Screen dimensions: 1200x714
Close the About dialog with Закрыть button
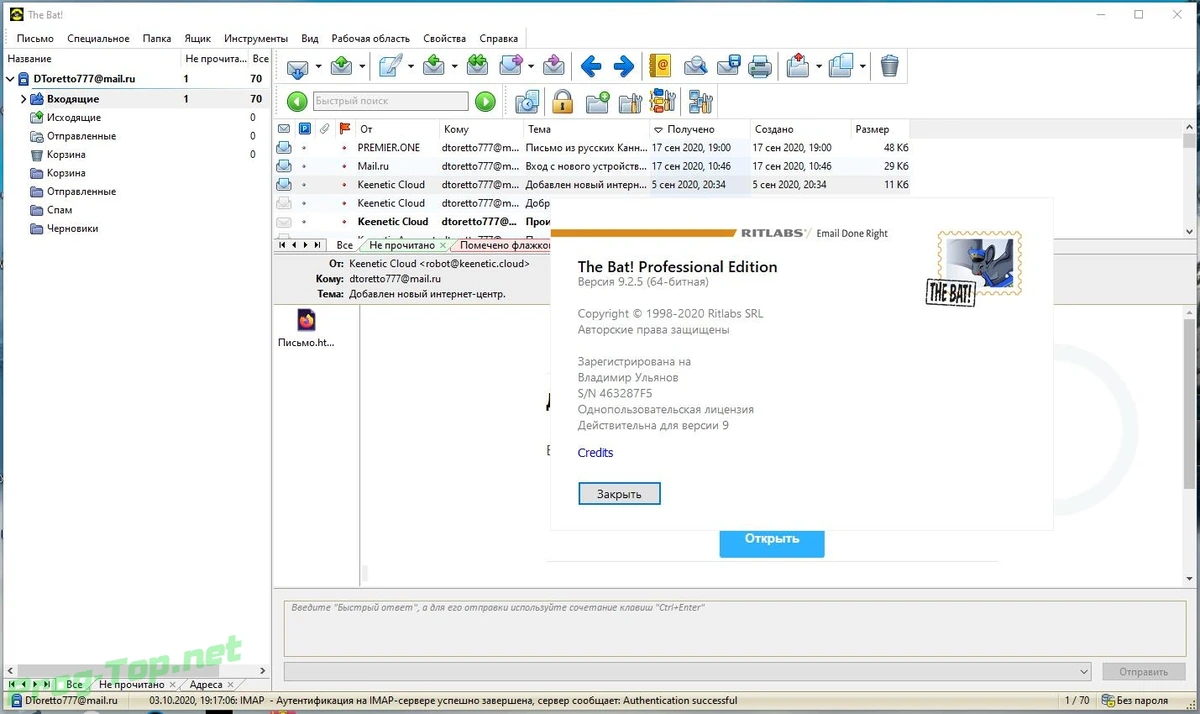click(x=619, y=494)
